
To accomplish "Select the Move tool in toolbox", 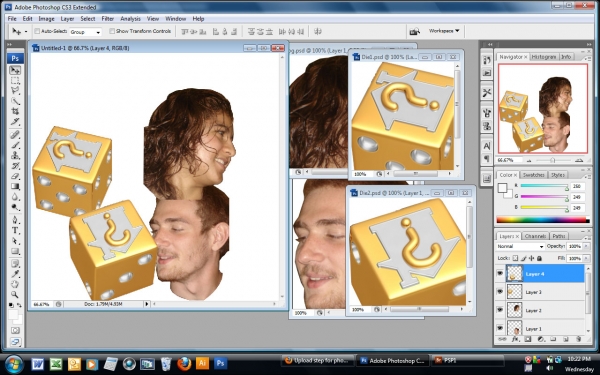I will click(15, 70).
